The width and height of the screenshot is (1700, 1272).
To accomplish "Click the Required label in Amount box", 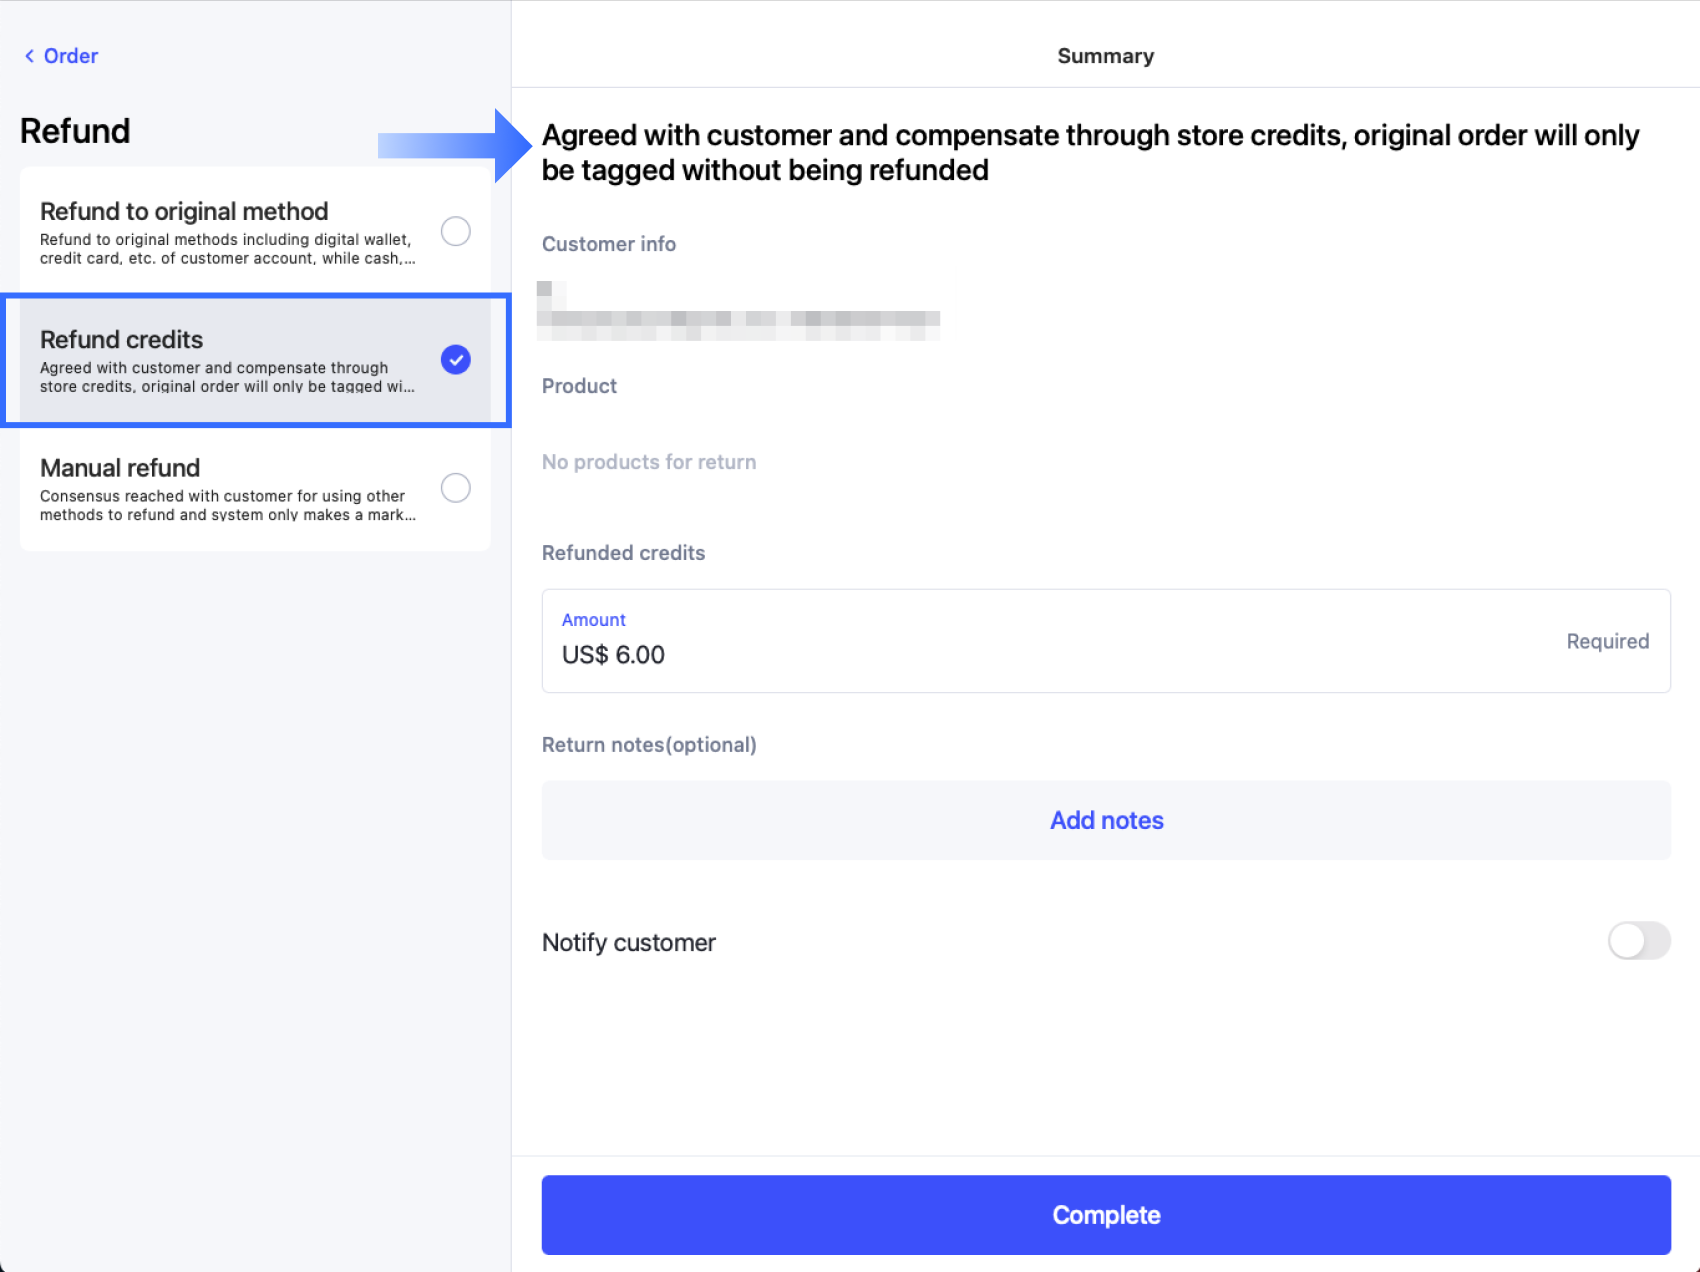I will (1607, 641).
